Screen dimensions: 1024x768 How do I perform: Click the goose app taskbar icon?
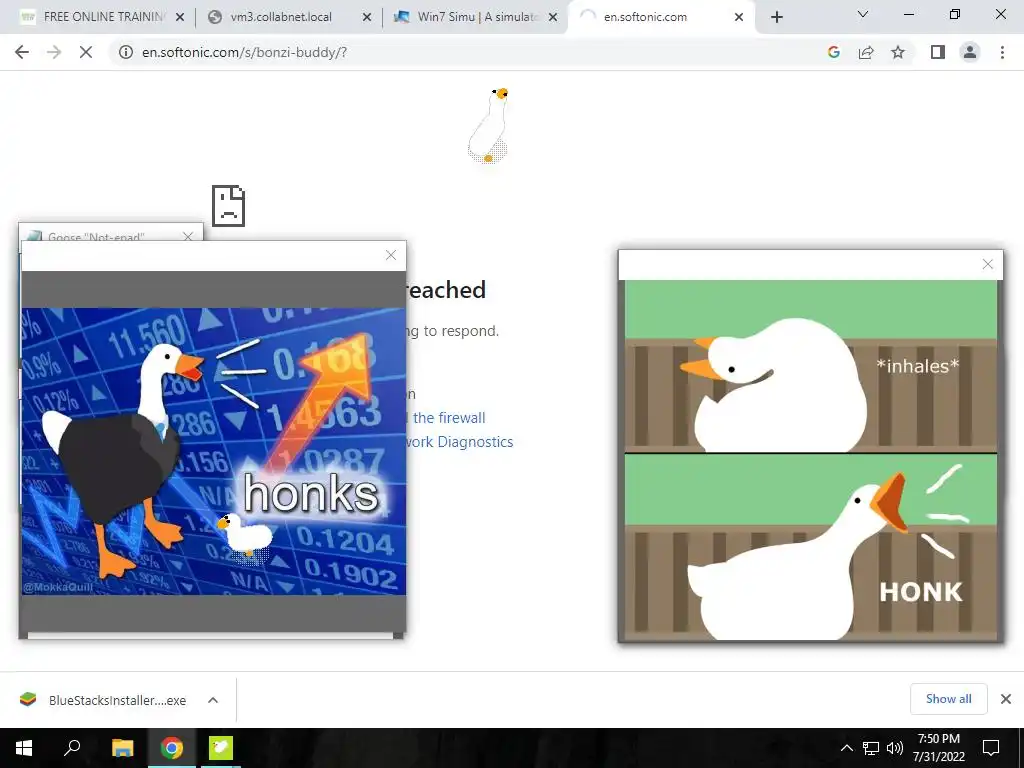pyautogui.click(x=221, y=748)
